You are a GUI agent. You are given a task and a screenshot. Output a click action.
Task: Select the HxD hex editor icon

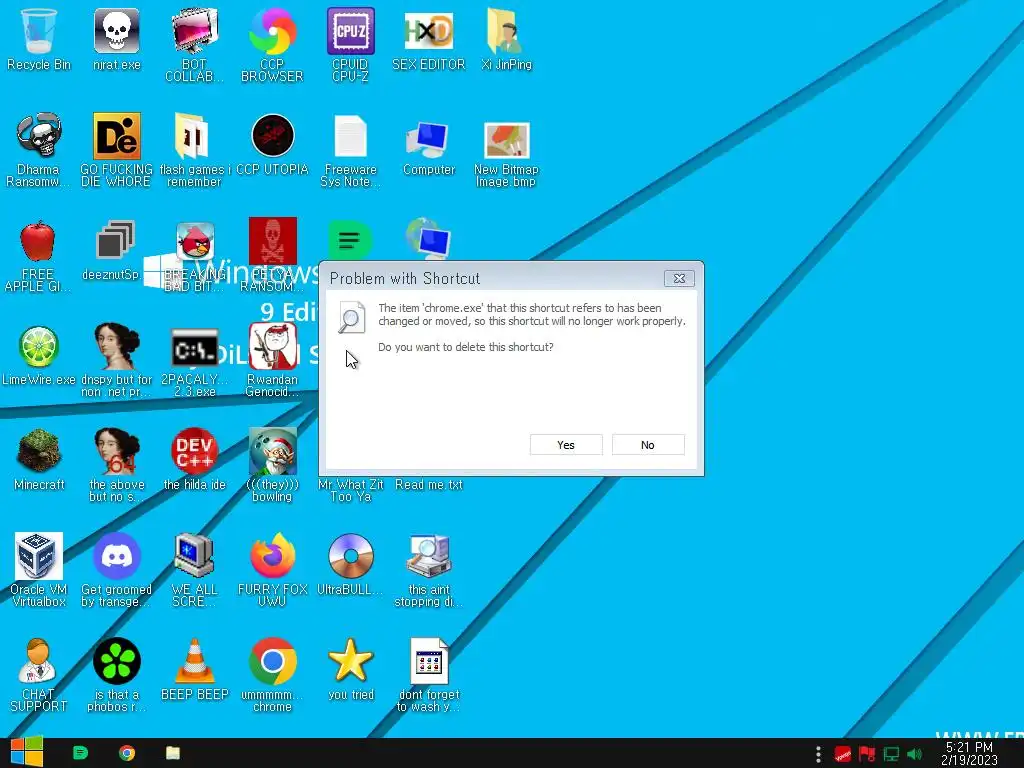pos(428,31)
